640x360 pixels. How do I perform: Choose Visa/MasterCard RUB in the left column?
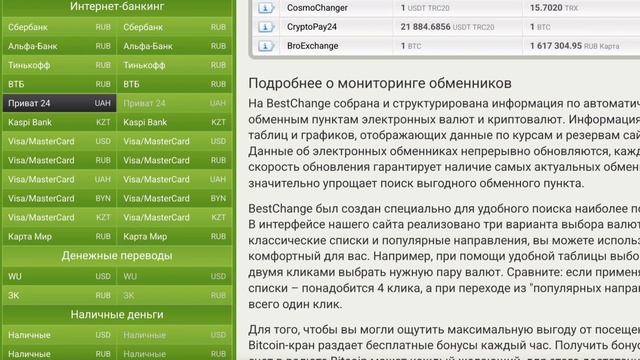60,160
